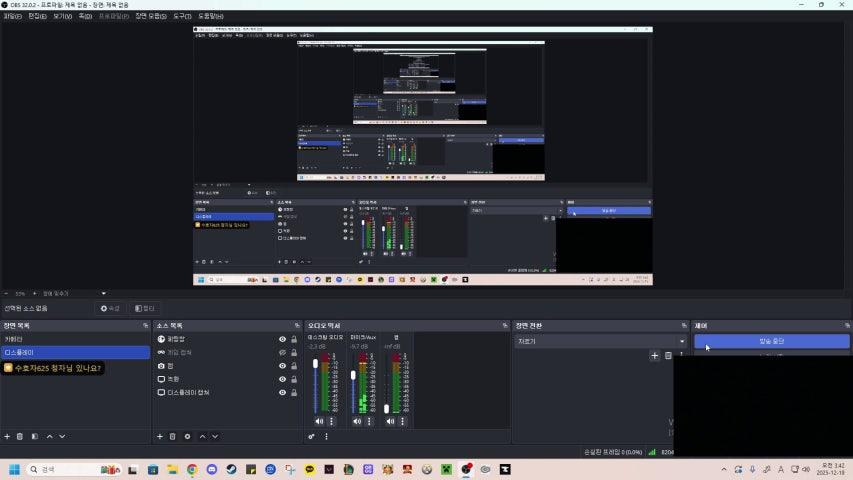Click the Desktop Audio volume slider handle
This screenshot has height=480, width=853.
click(x=316, y=363)
